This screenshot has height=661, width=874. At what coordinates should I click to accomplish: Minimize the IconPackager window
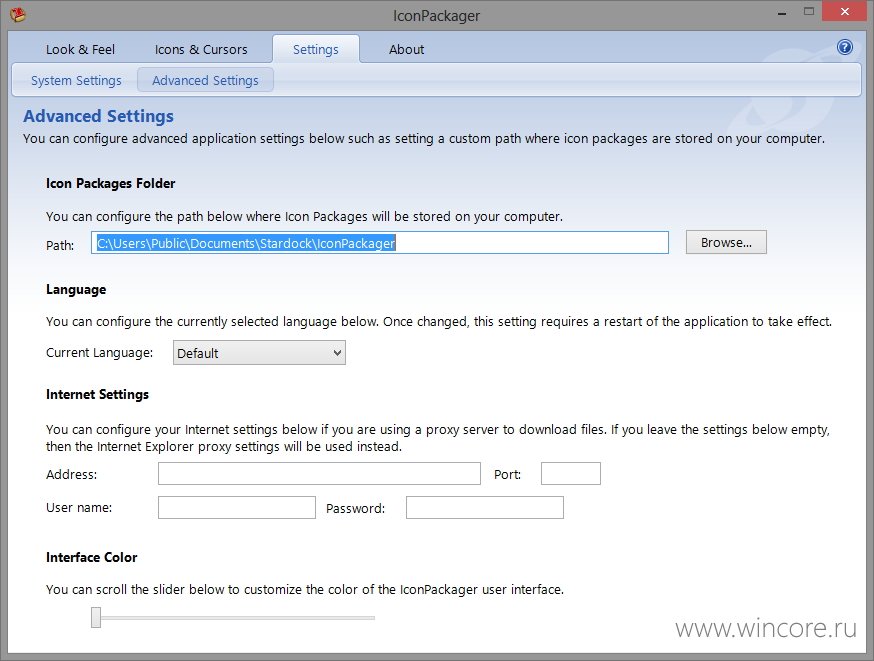click(782, 13)
